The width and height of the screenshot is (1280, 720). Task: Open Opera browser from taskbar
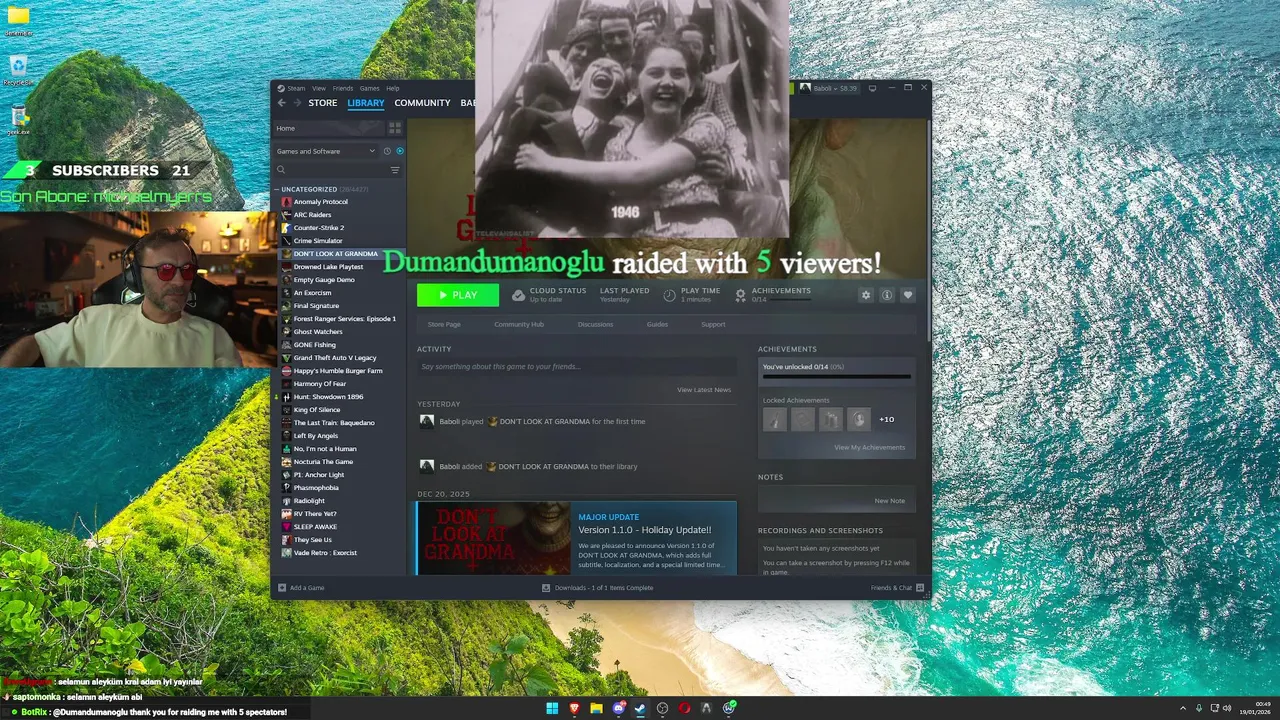684,708
